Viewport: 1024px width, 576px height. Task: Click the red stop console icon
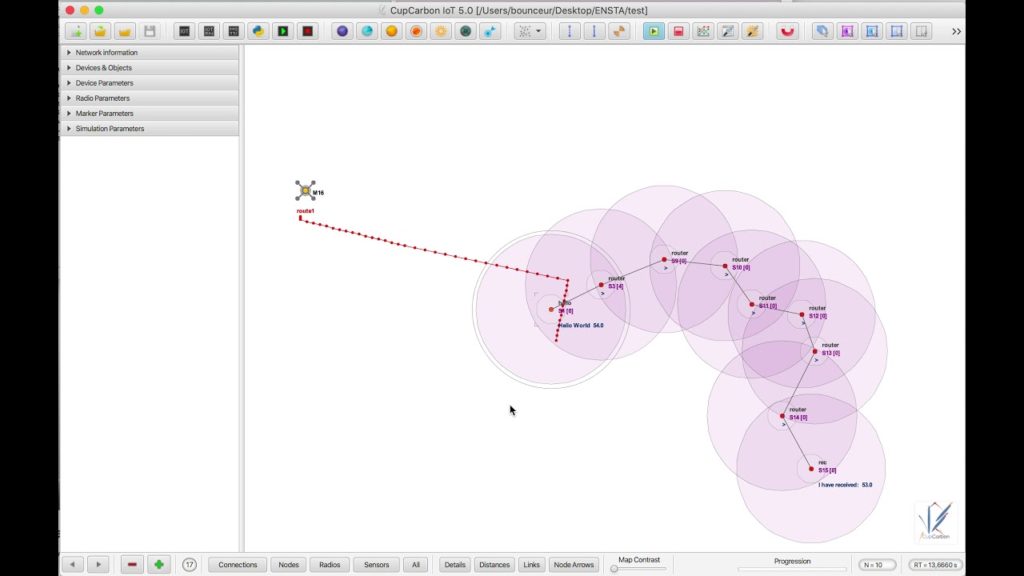click(308, 31)
